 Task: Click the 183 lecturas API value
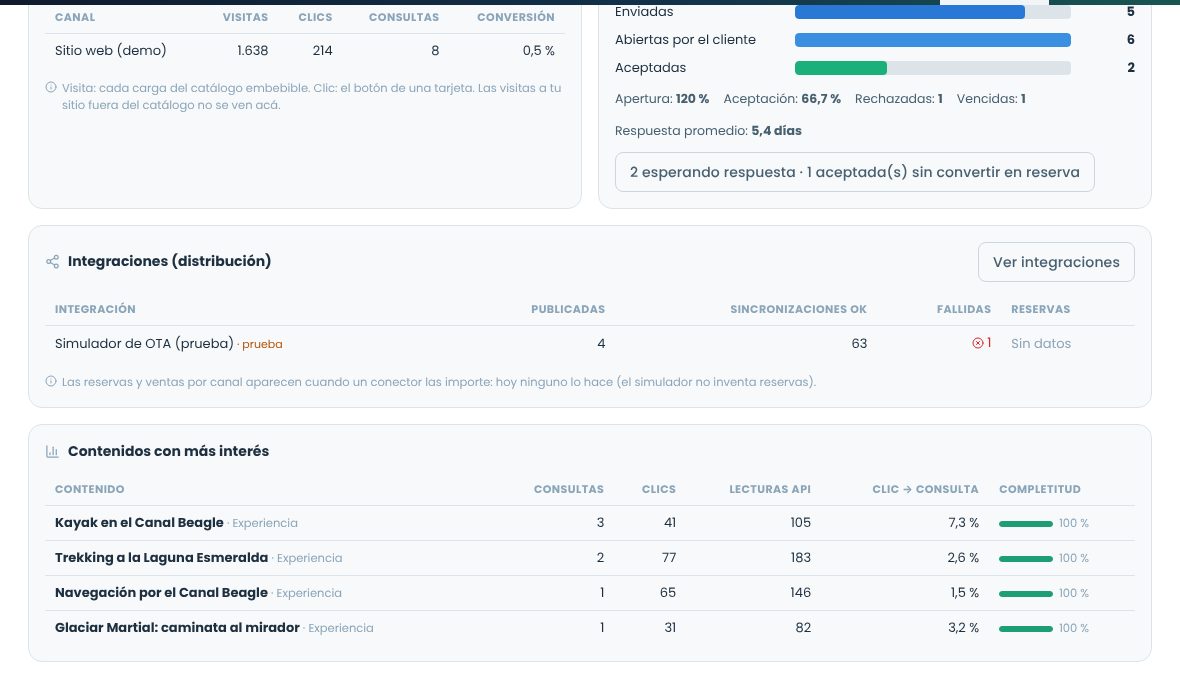[x=801, y=558]
